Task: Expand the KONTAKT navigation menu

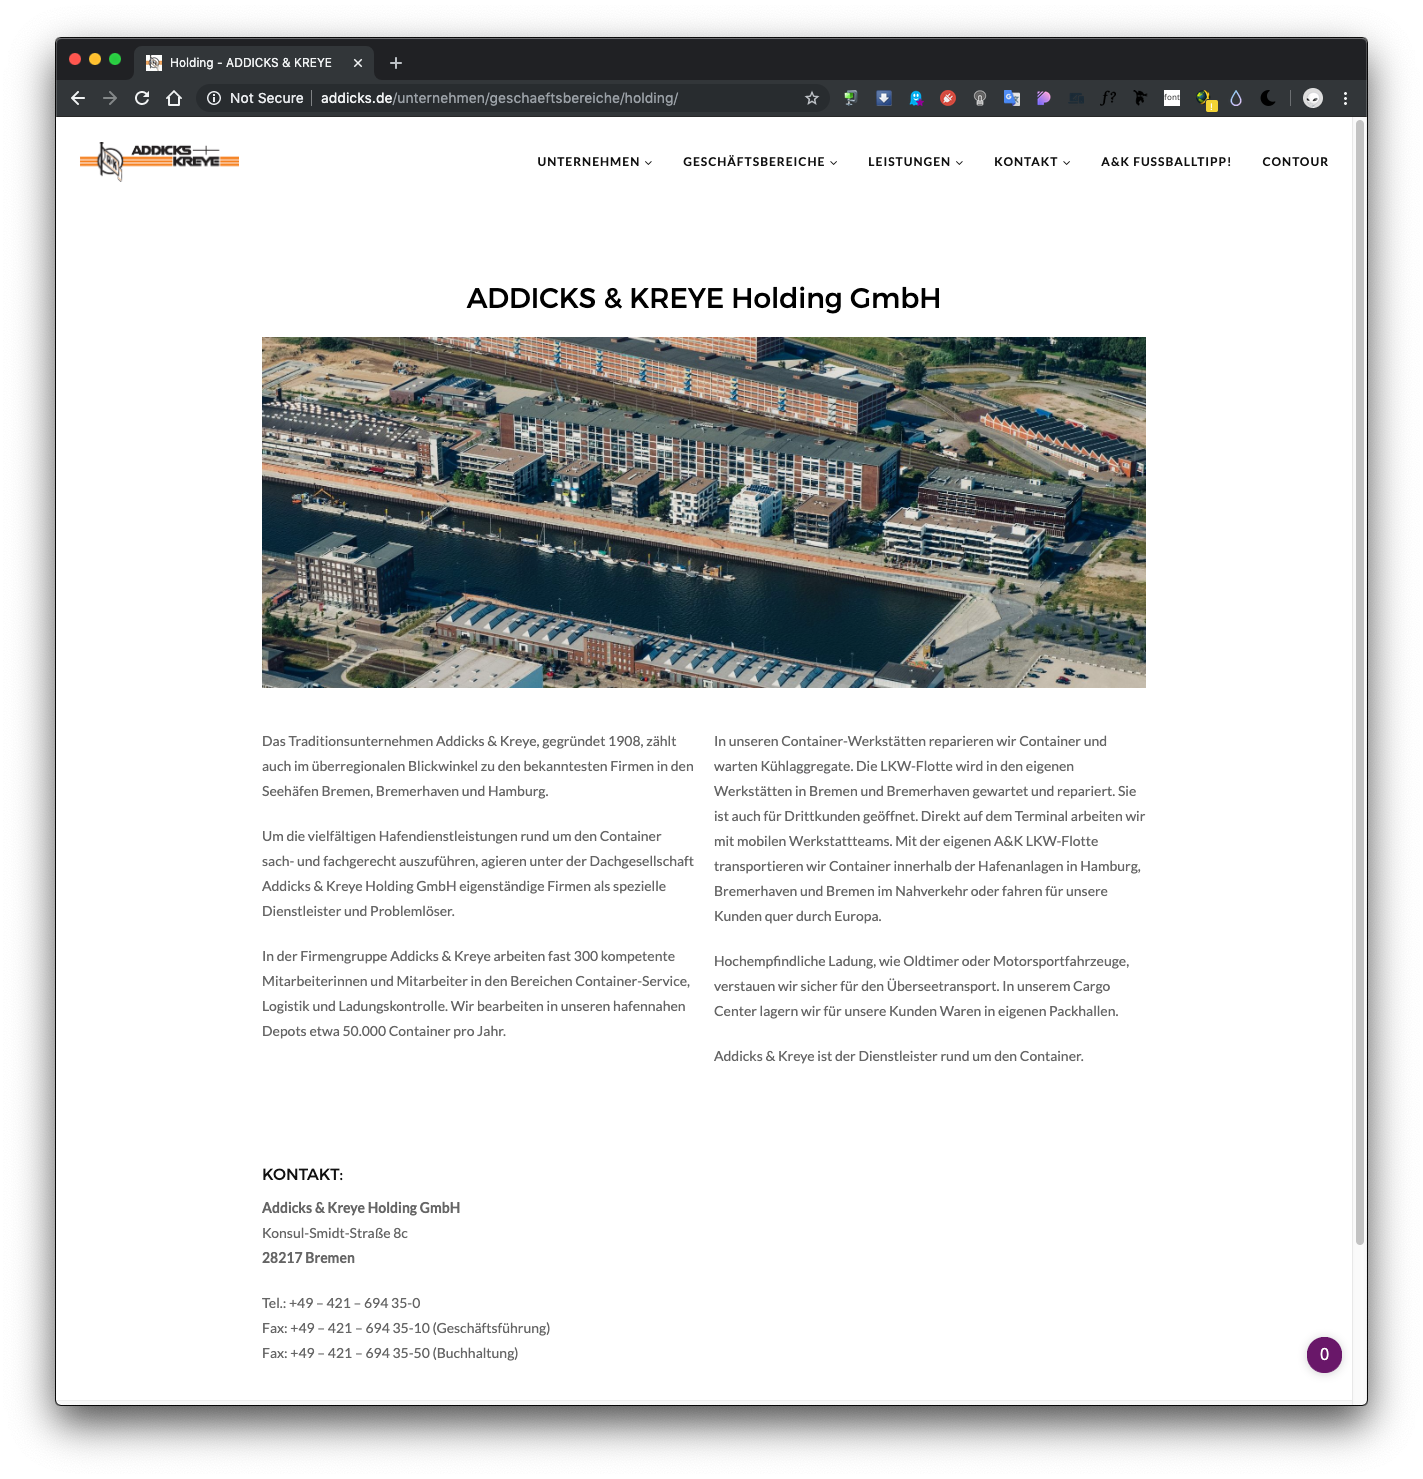Action: (x=1032, y=162)
